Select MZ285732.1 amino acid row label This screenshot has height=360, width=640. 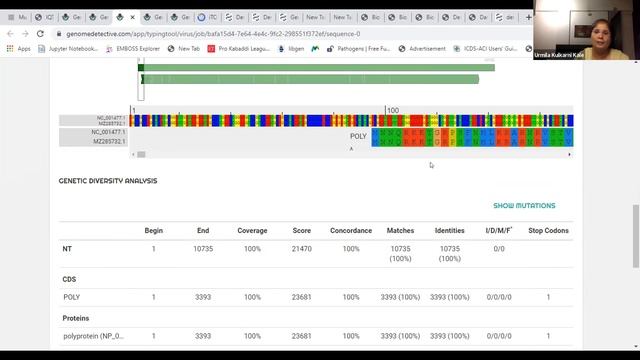(109, 142)
